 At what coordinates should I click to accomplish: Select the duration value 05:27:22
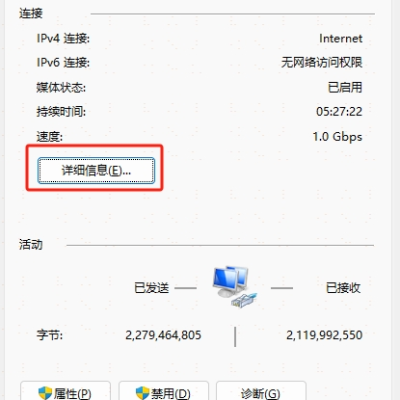point(339,112)
